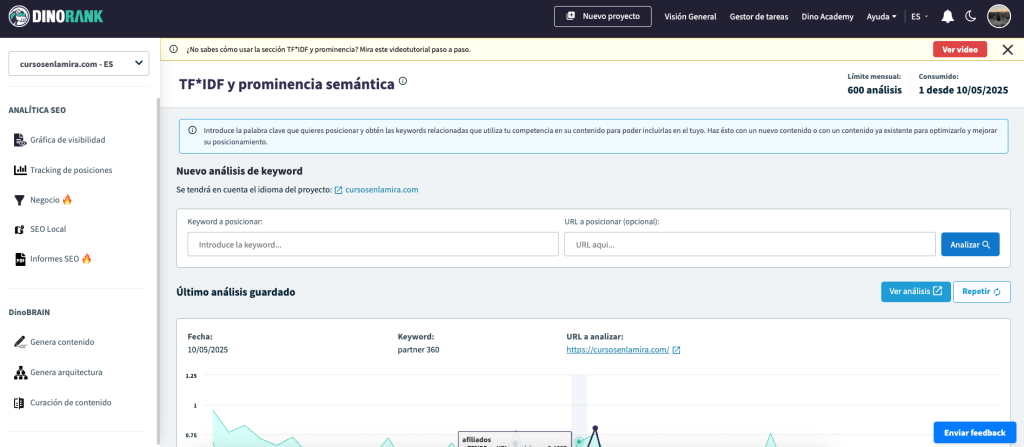Click info icon beside TF*IDF title

pyautogui.click(x=403, y=82)
